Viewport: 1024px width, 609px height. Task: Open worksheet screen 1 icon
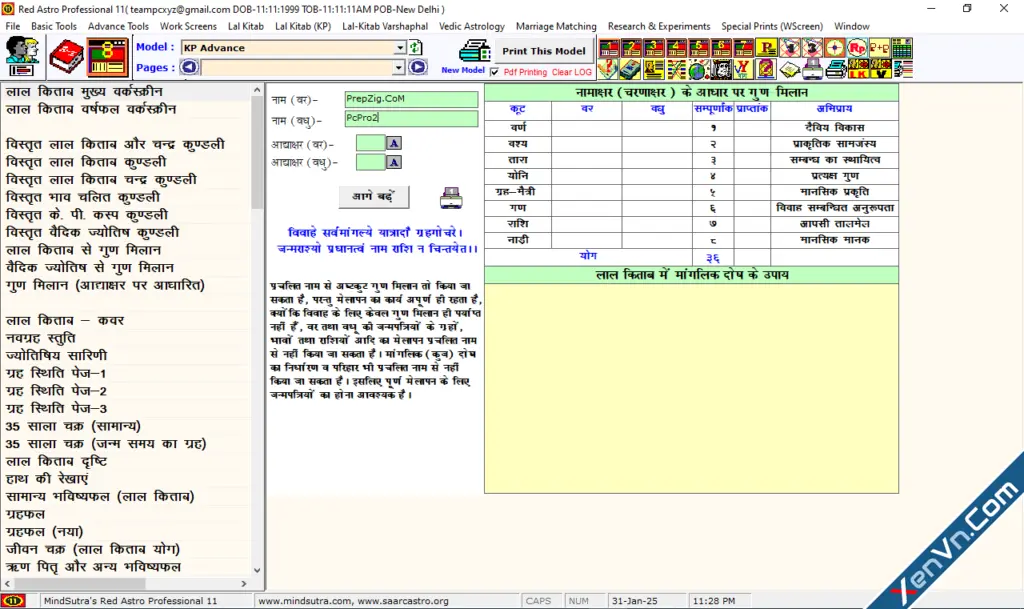609,48
